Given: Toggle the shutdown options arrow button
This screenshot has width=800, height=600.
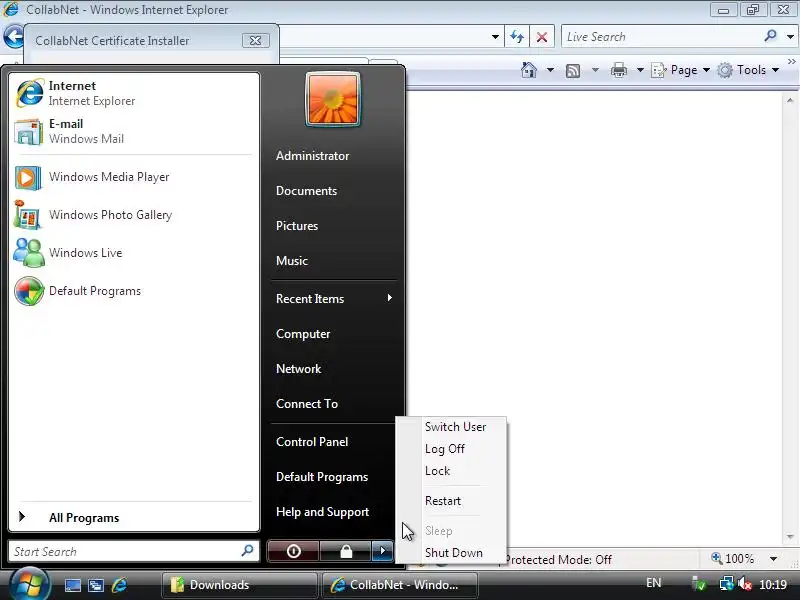Looking at the screenshot, I should [382, 551].
